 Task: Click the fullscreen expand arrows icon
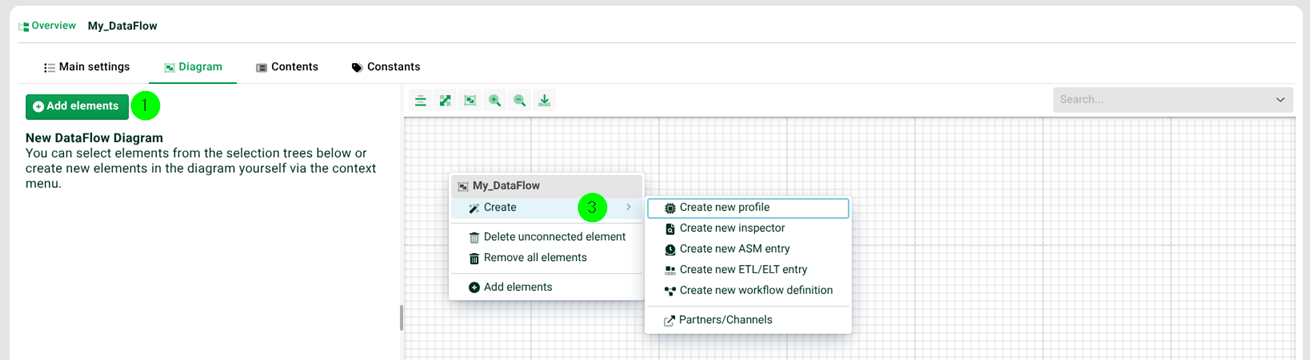[445, 100]
